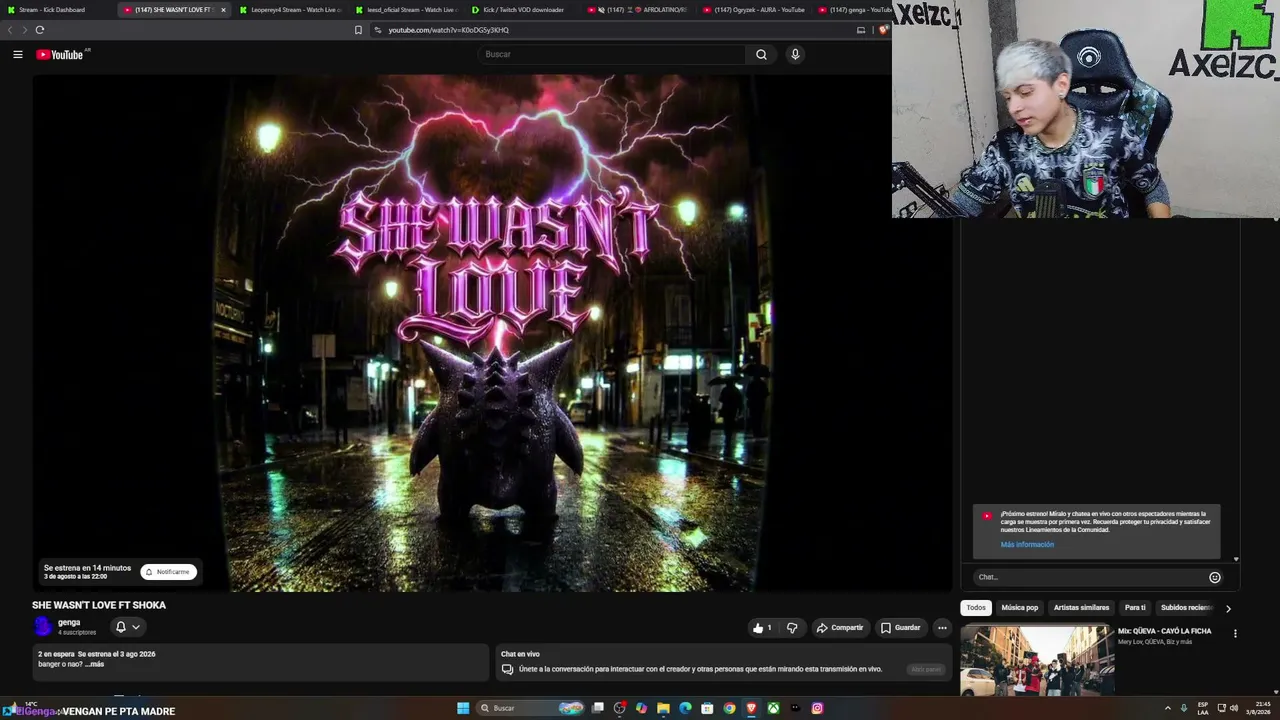
Task: Open Microsoft Store from taskbar
Action: [x=707, y=708]
